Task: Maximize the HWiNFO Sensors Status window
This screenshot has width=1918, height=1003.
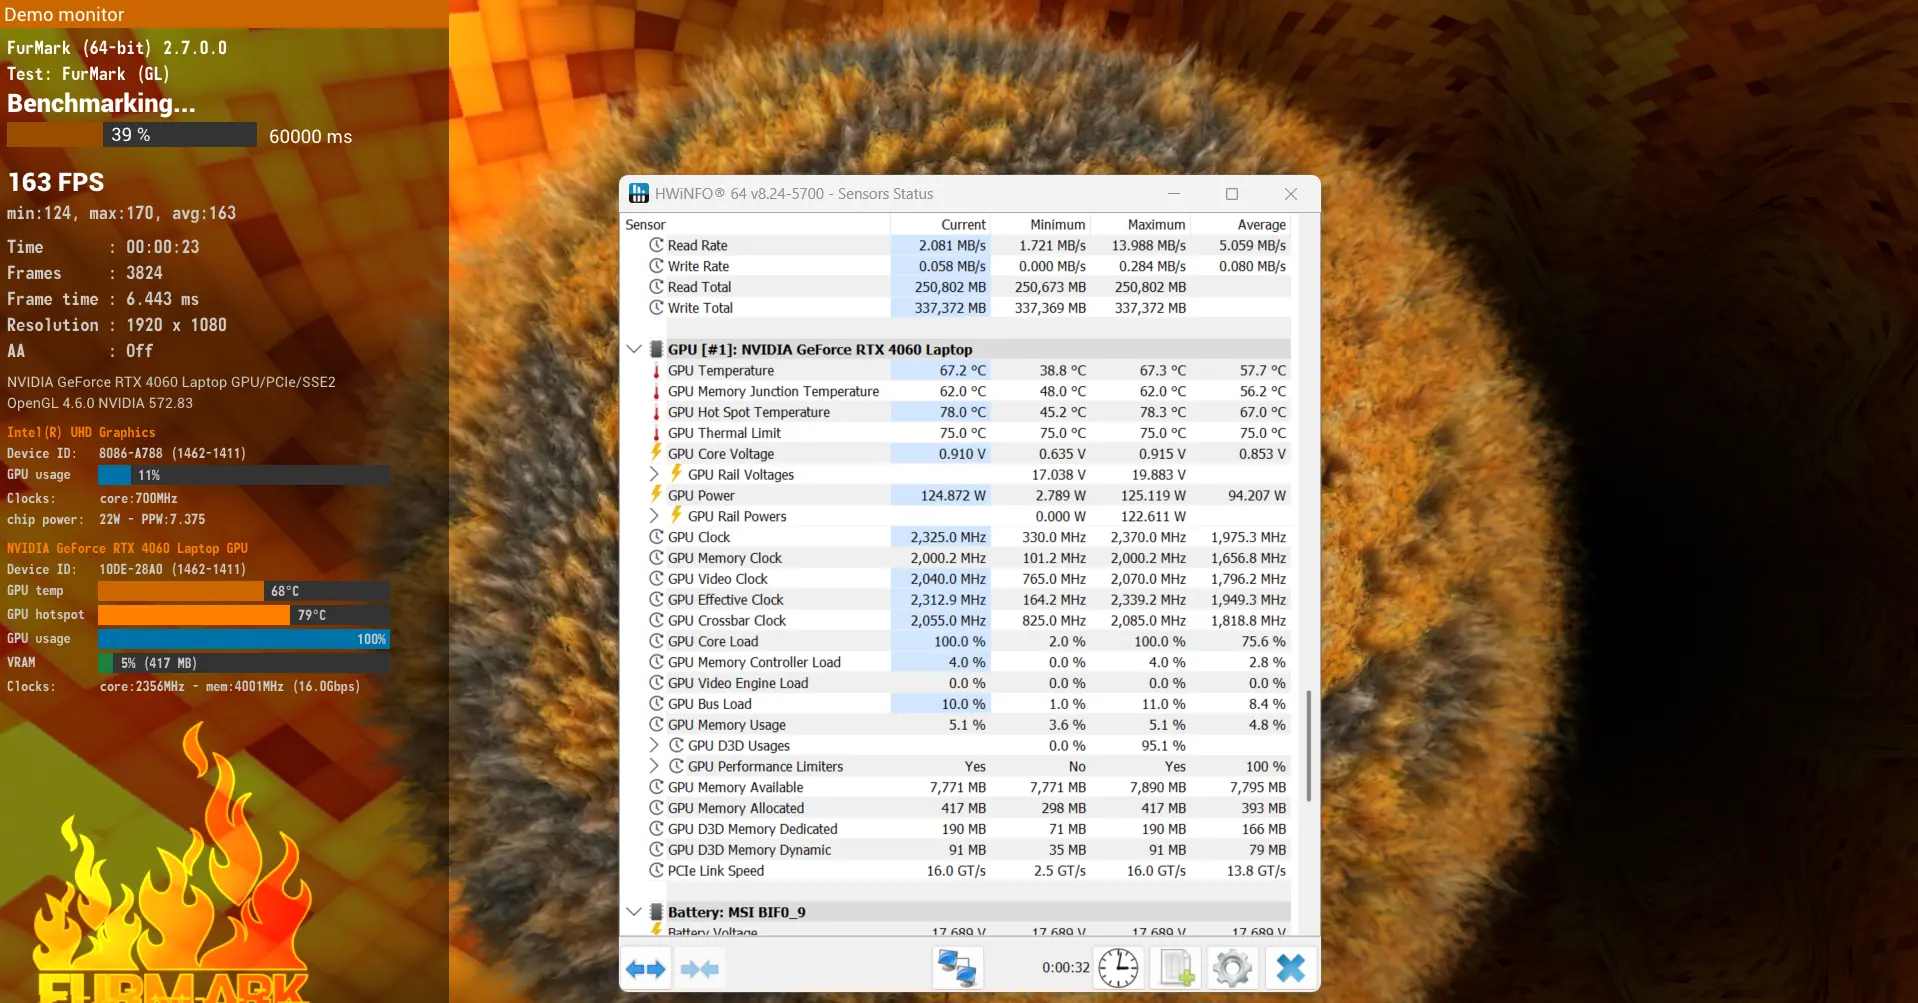Action: [1232, 194]
